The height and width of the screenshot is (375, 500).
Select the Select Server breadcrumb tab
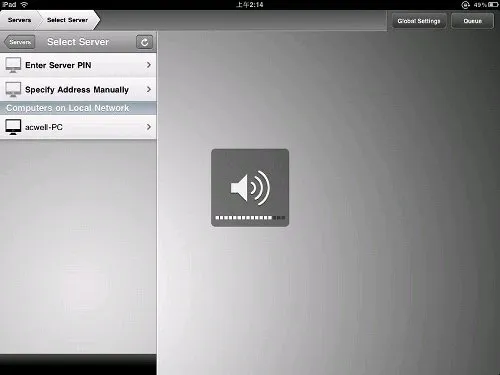(68, 20)
